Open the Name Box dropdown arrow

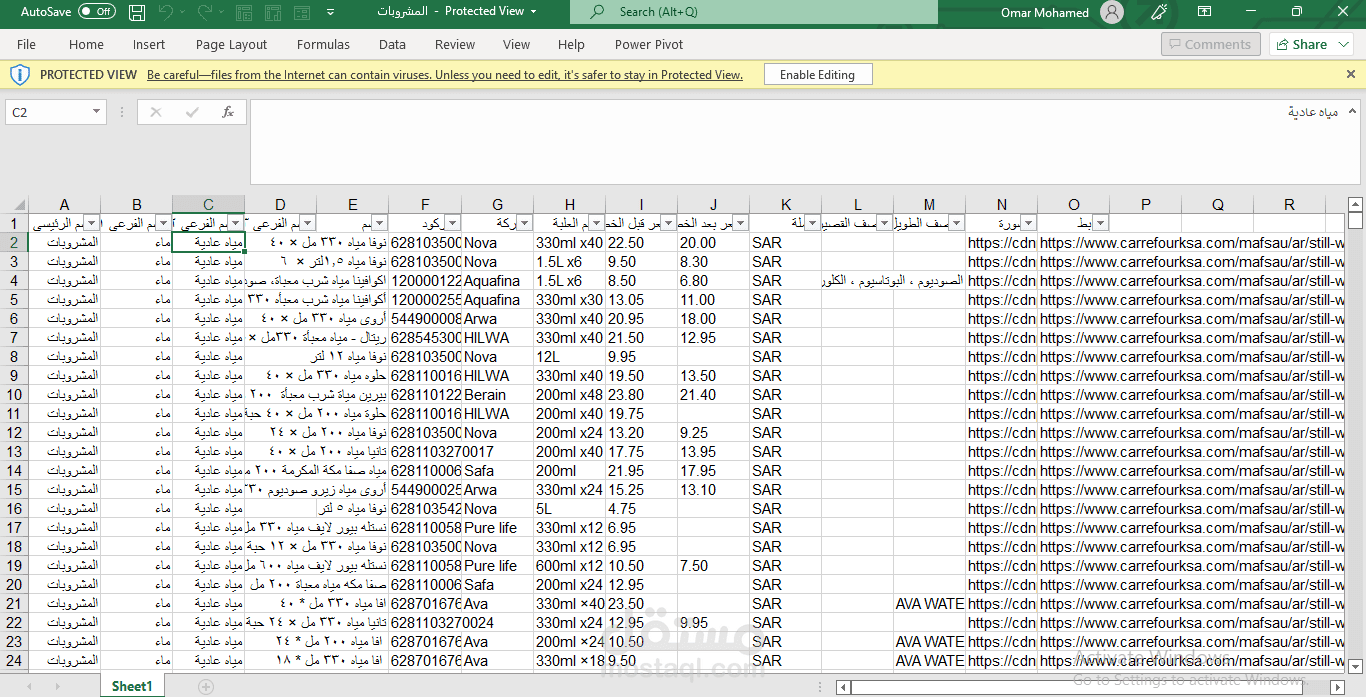click(96, 113)
